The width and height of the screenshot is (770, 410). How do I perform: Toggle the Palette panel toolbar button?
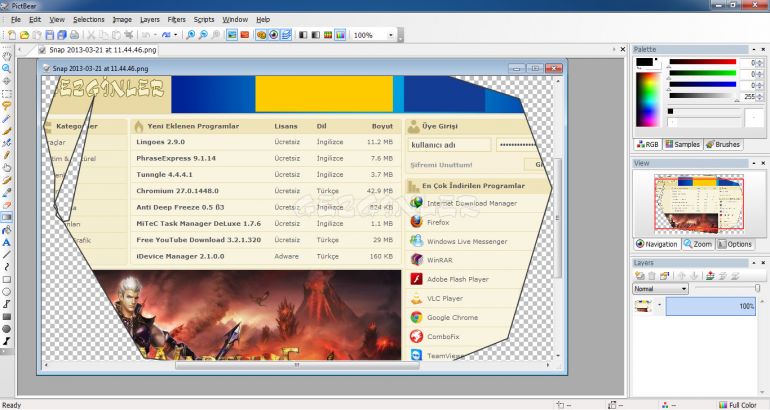pos(261,35)
